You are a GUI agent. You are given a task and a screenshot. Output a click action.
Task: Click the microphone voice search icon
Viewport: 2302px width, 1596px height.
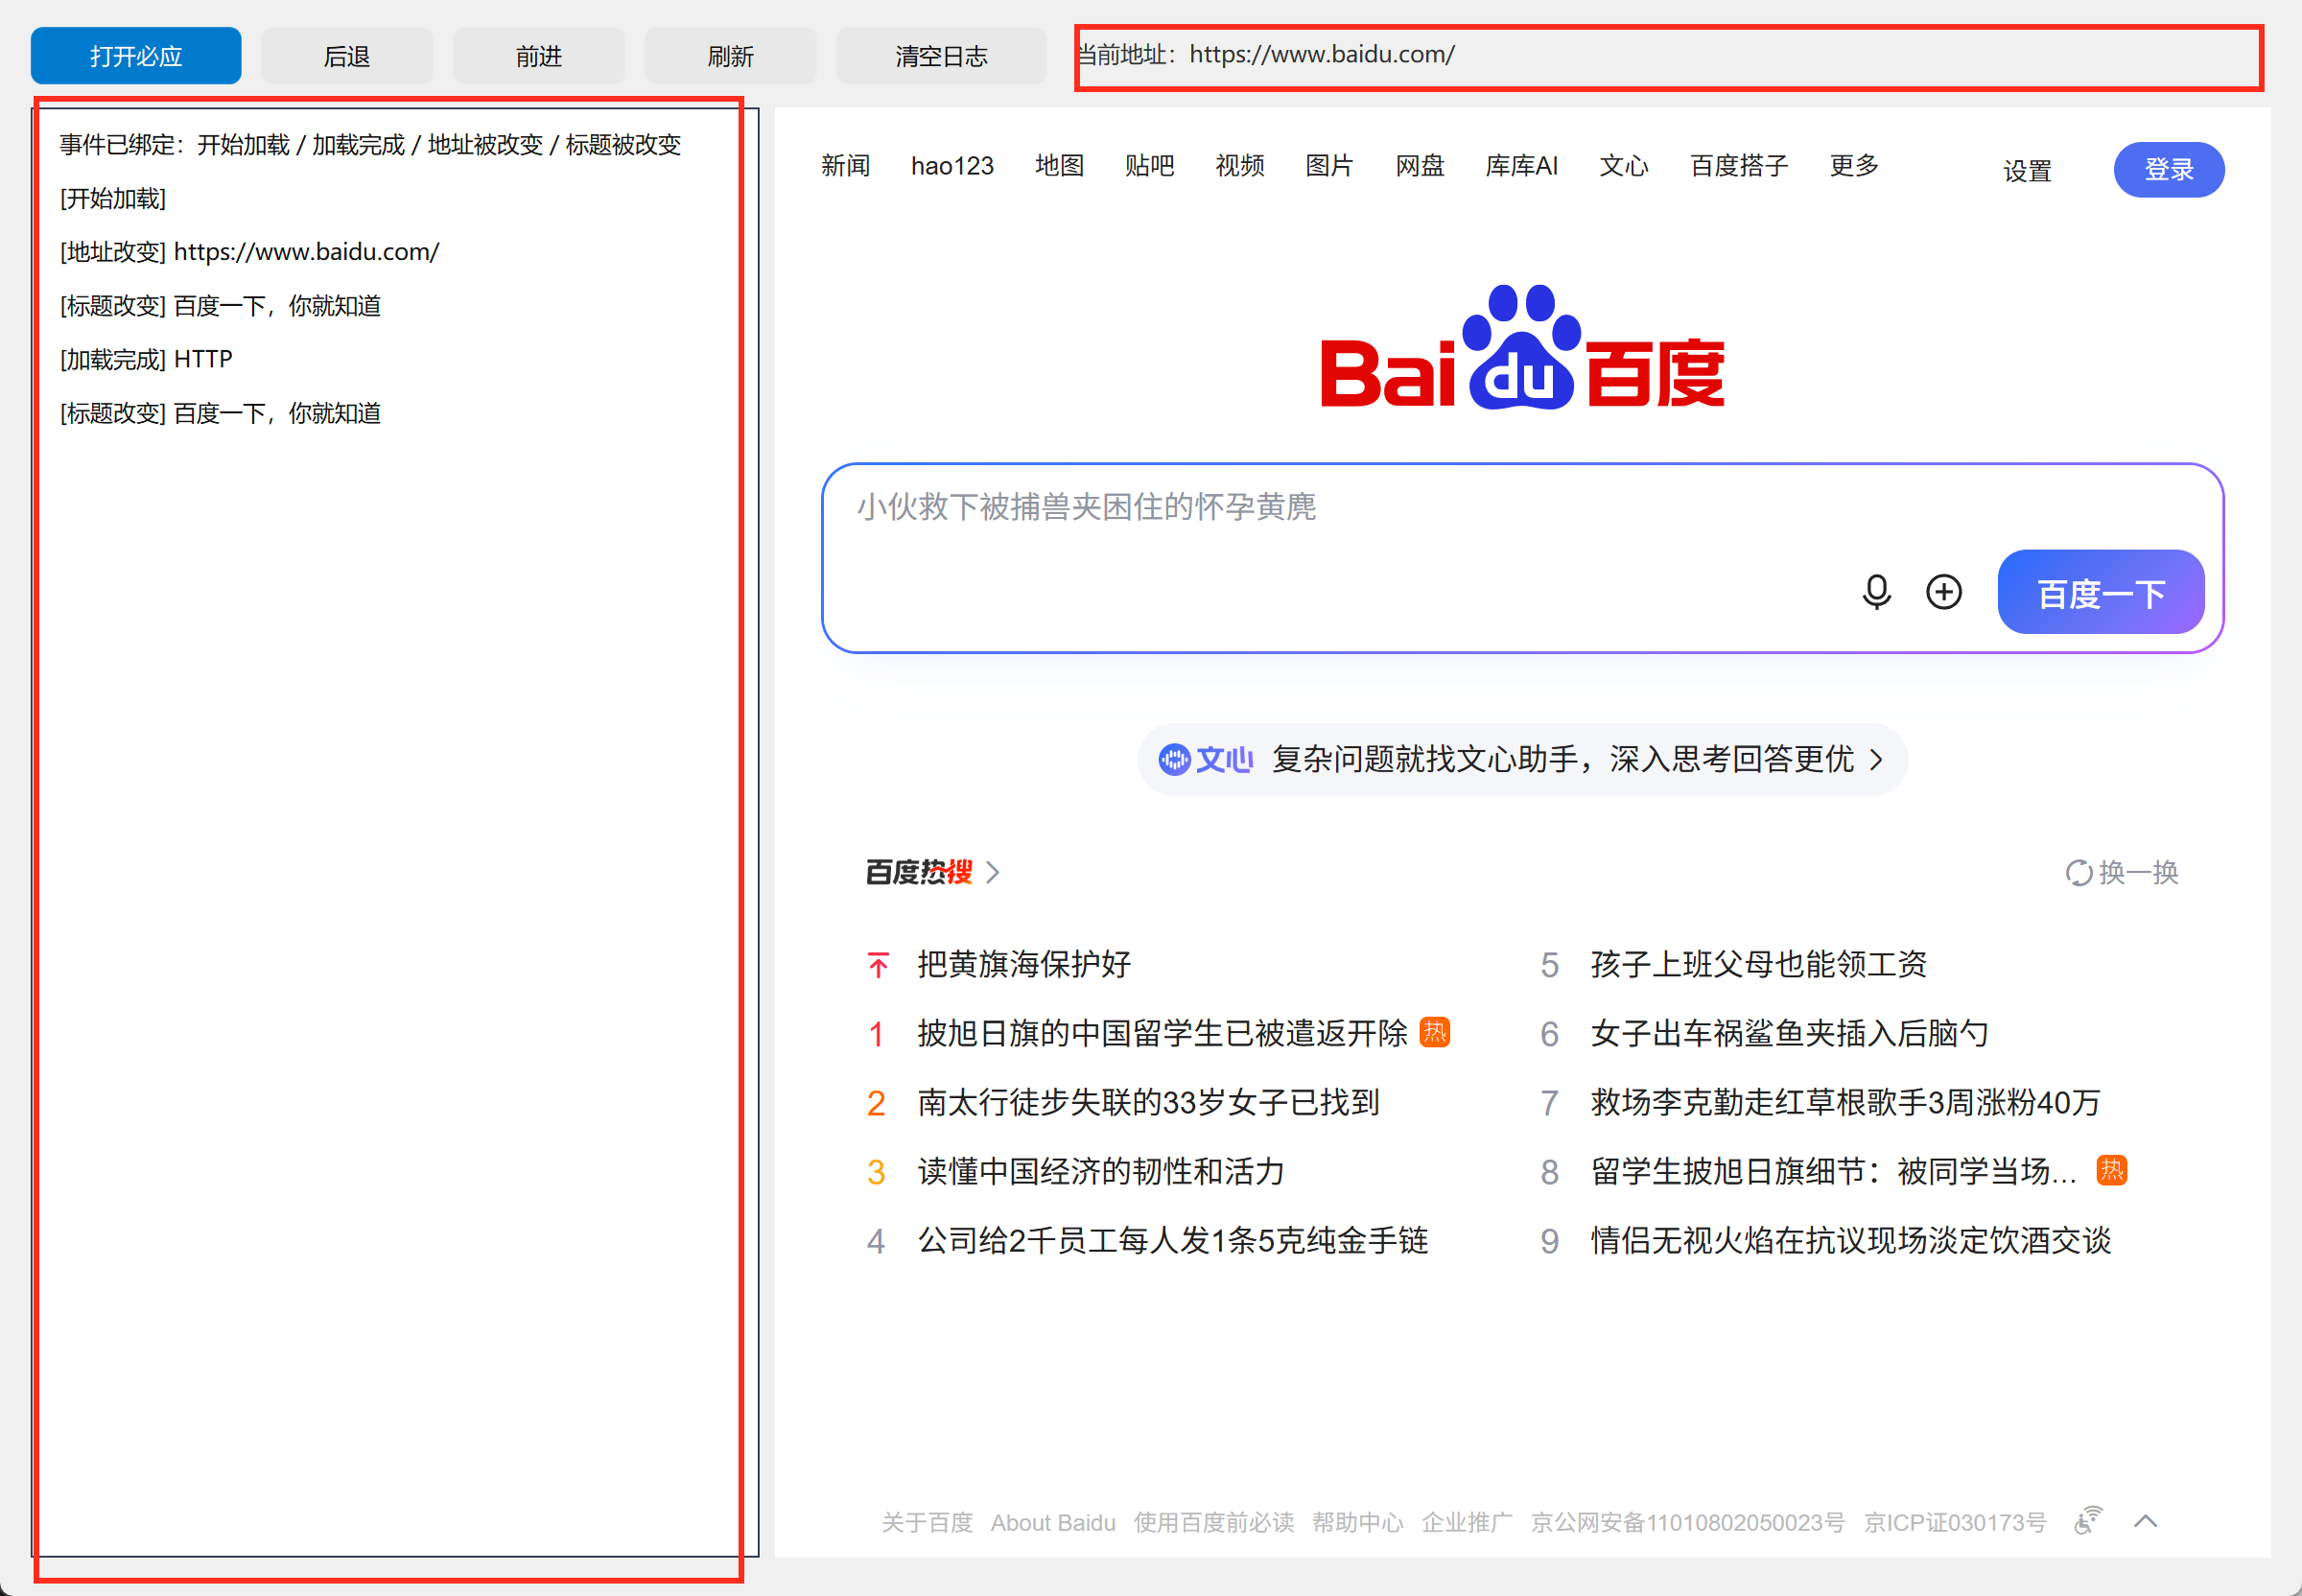click(x=1876, y=592)
